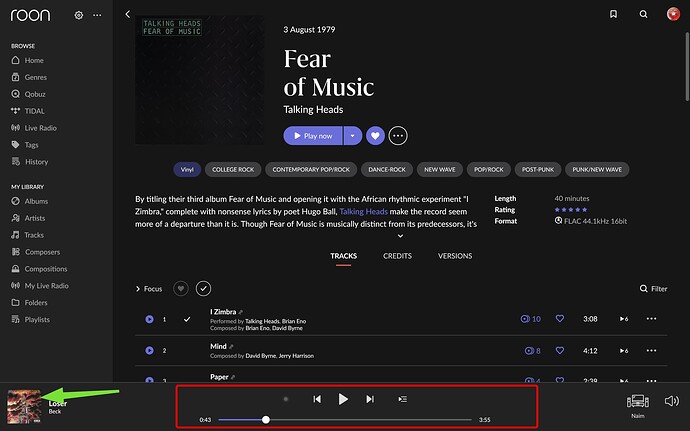Toggle the checkmark on I Zimbra row
This screenshot has height=431, width=690.
[187, 319]
